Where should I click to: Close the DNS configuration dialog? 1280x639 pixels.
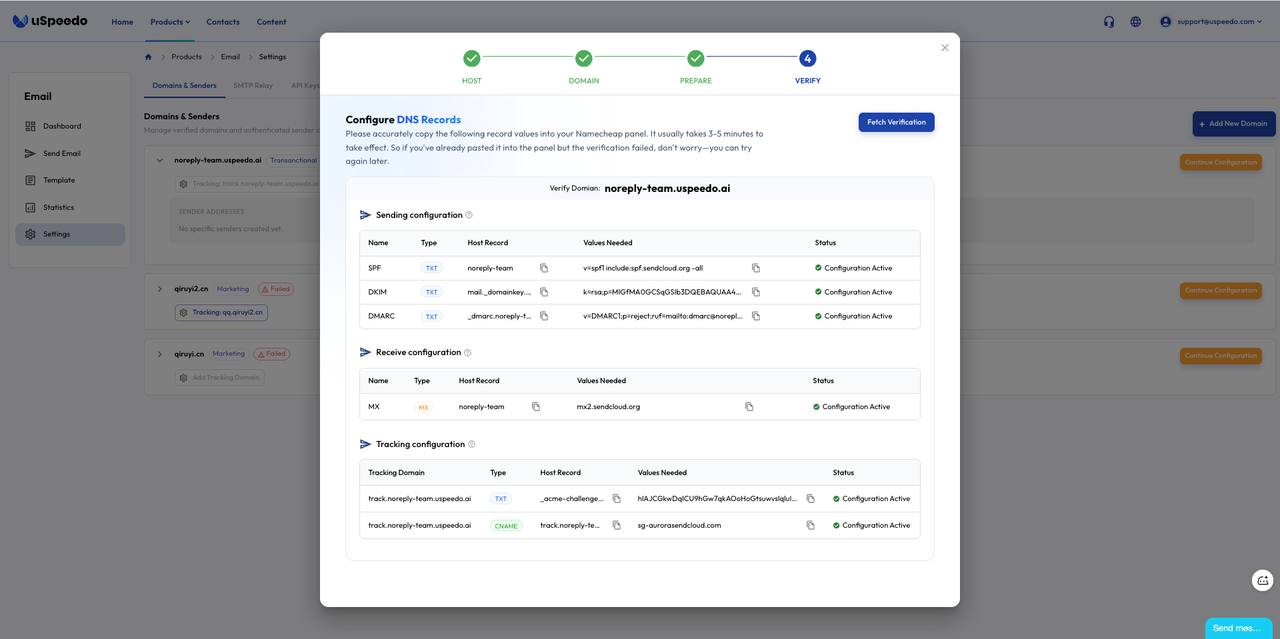click(x=945, y=48)
